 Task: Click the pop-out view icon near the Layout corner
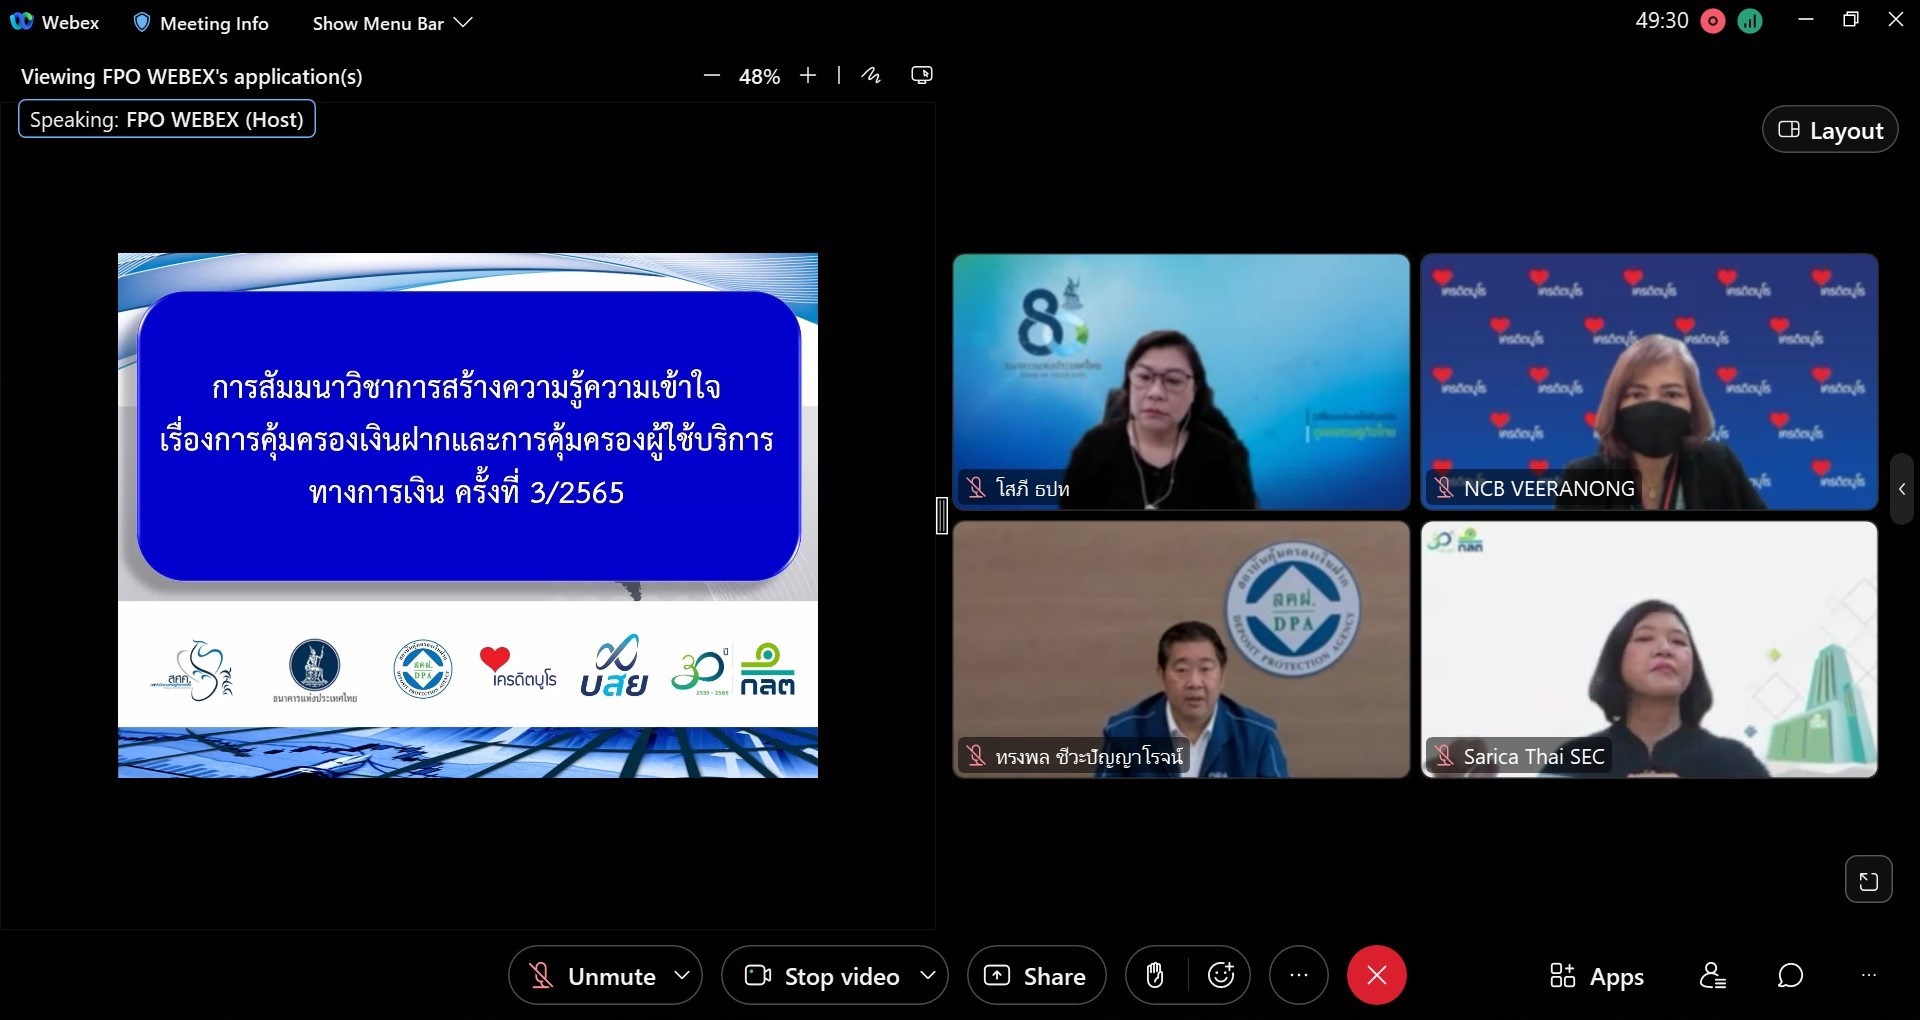[x=1868, y=880]
